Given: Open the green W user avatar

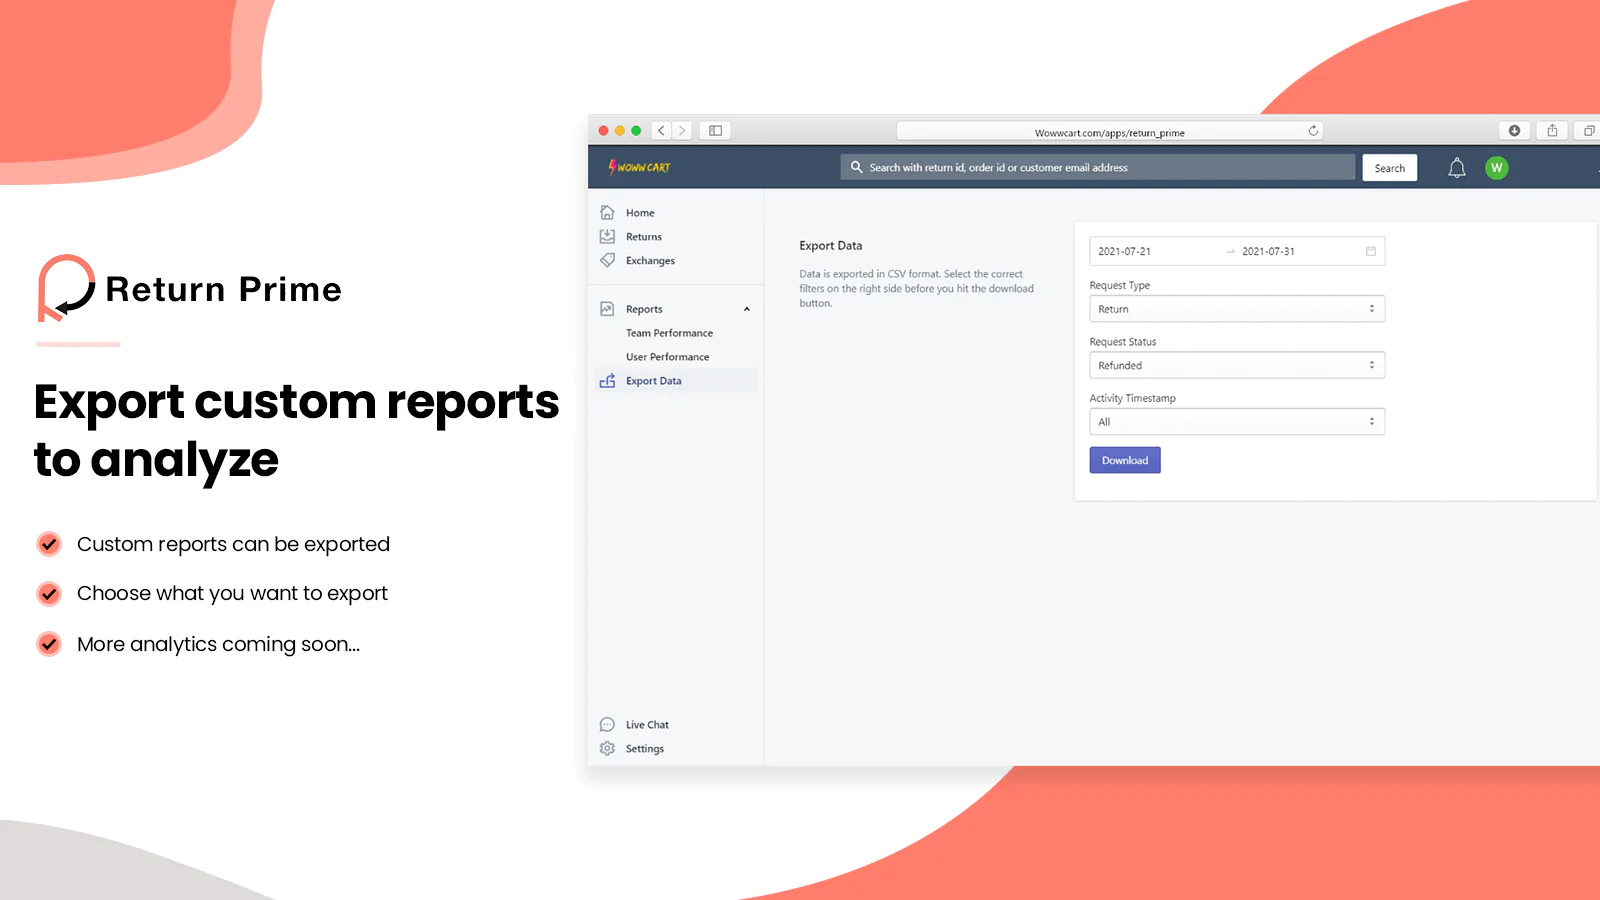Looking at the screenshot, I should (x=1496, y=168).
